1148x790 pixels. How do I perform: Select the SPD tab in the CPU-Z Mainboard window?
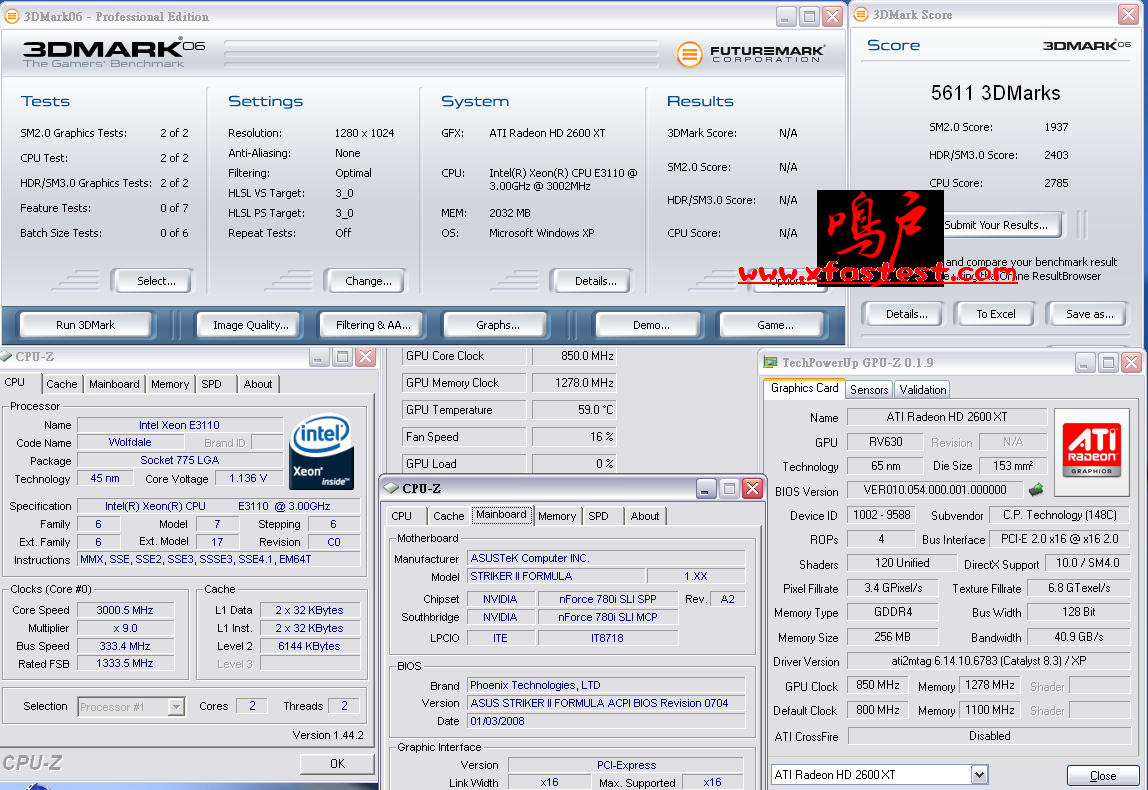(598, 516)
